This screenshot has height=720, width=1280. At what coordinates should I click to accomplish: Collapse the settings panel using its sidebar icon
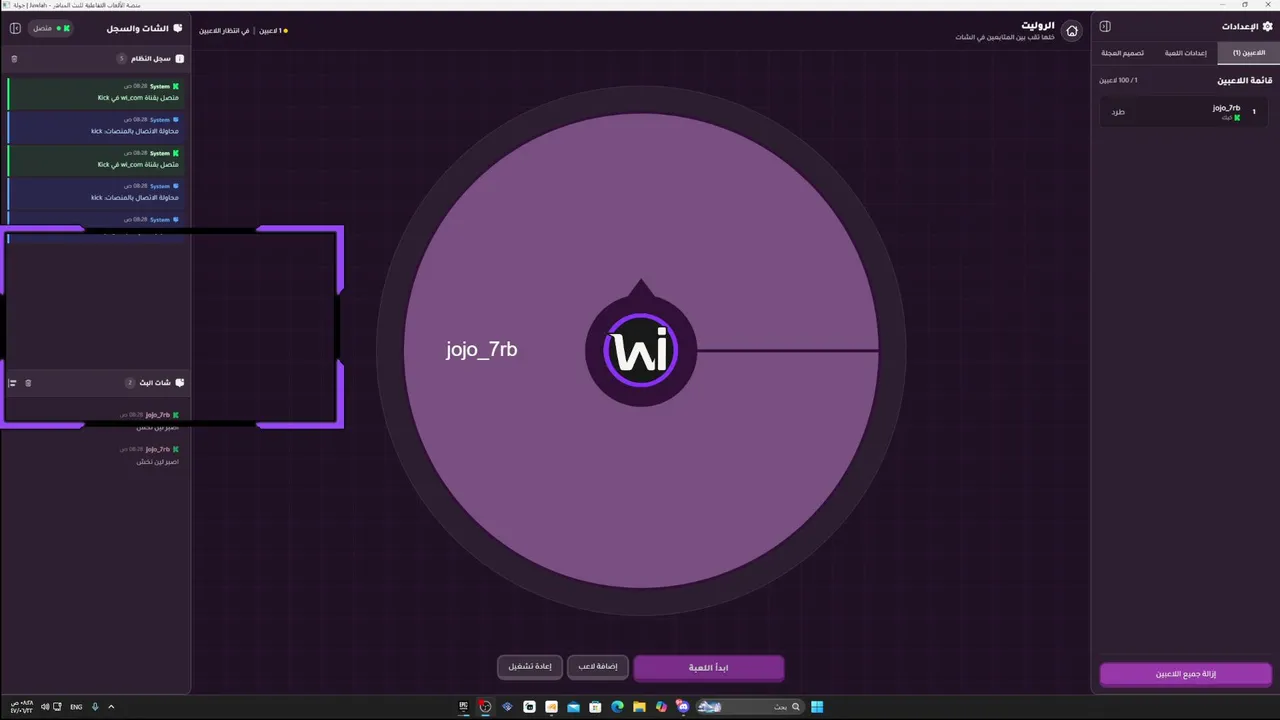point(1105,26)
